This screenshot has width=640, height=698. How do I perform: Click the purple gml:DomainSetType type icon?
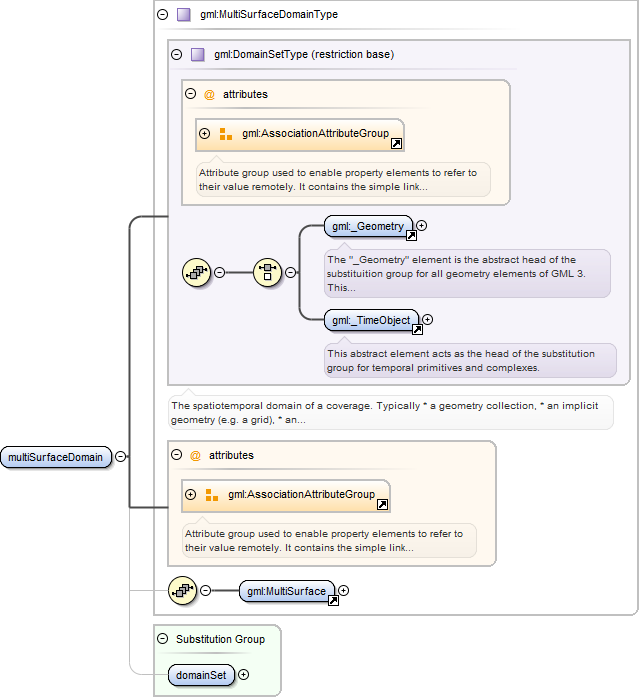coord(197,55)
